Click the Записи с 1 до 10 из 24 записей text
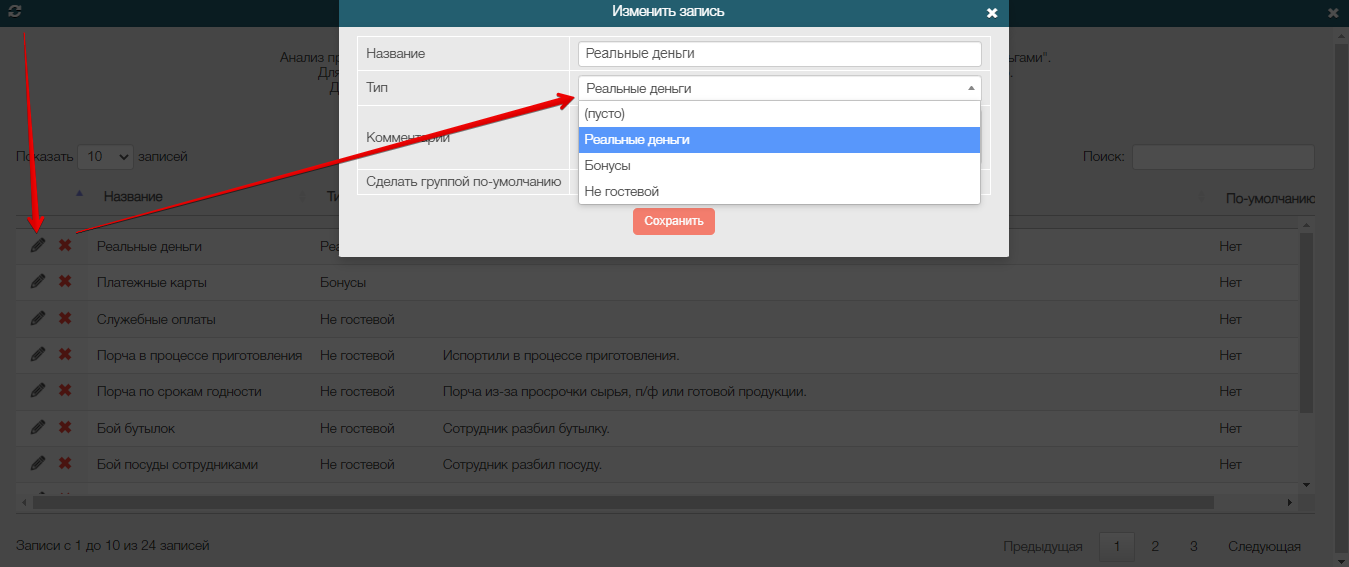Viewport: 1349px width, 567px height. tap(113, 545)
